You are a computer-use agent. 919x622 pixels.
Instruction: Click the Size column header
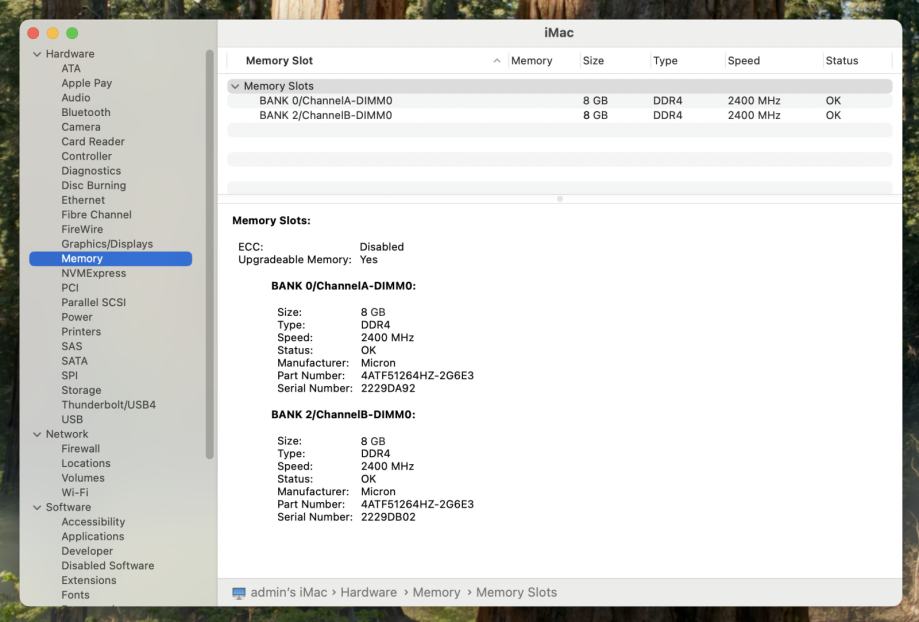(593, 61)
